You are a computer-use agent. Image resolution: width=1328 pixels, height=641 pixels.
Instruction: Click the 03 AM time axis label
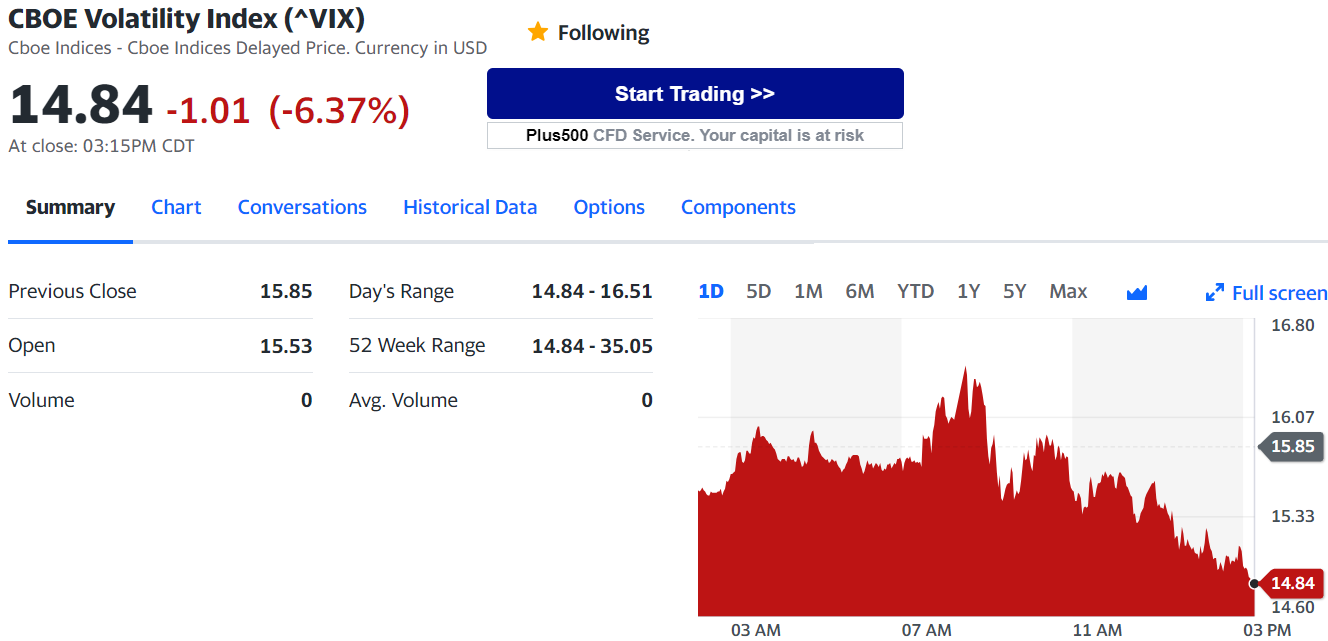coord(755,630)
